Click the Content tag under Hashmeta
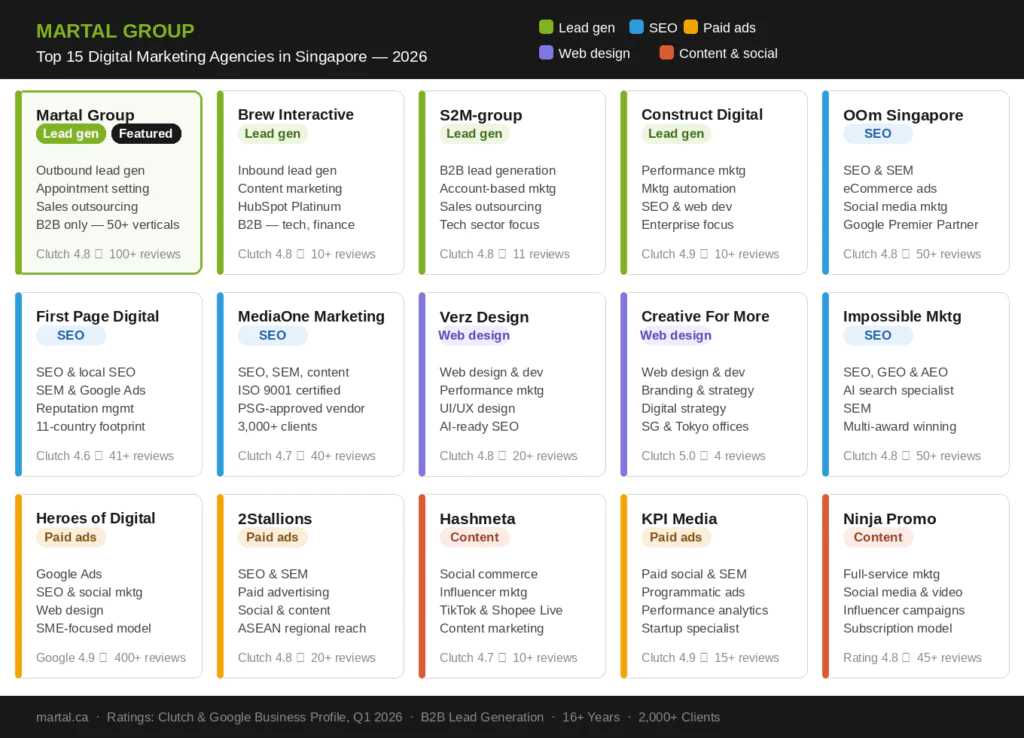The width and height of the screenshot is (1024, 738). [x=474, y=537]
